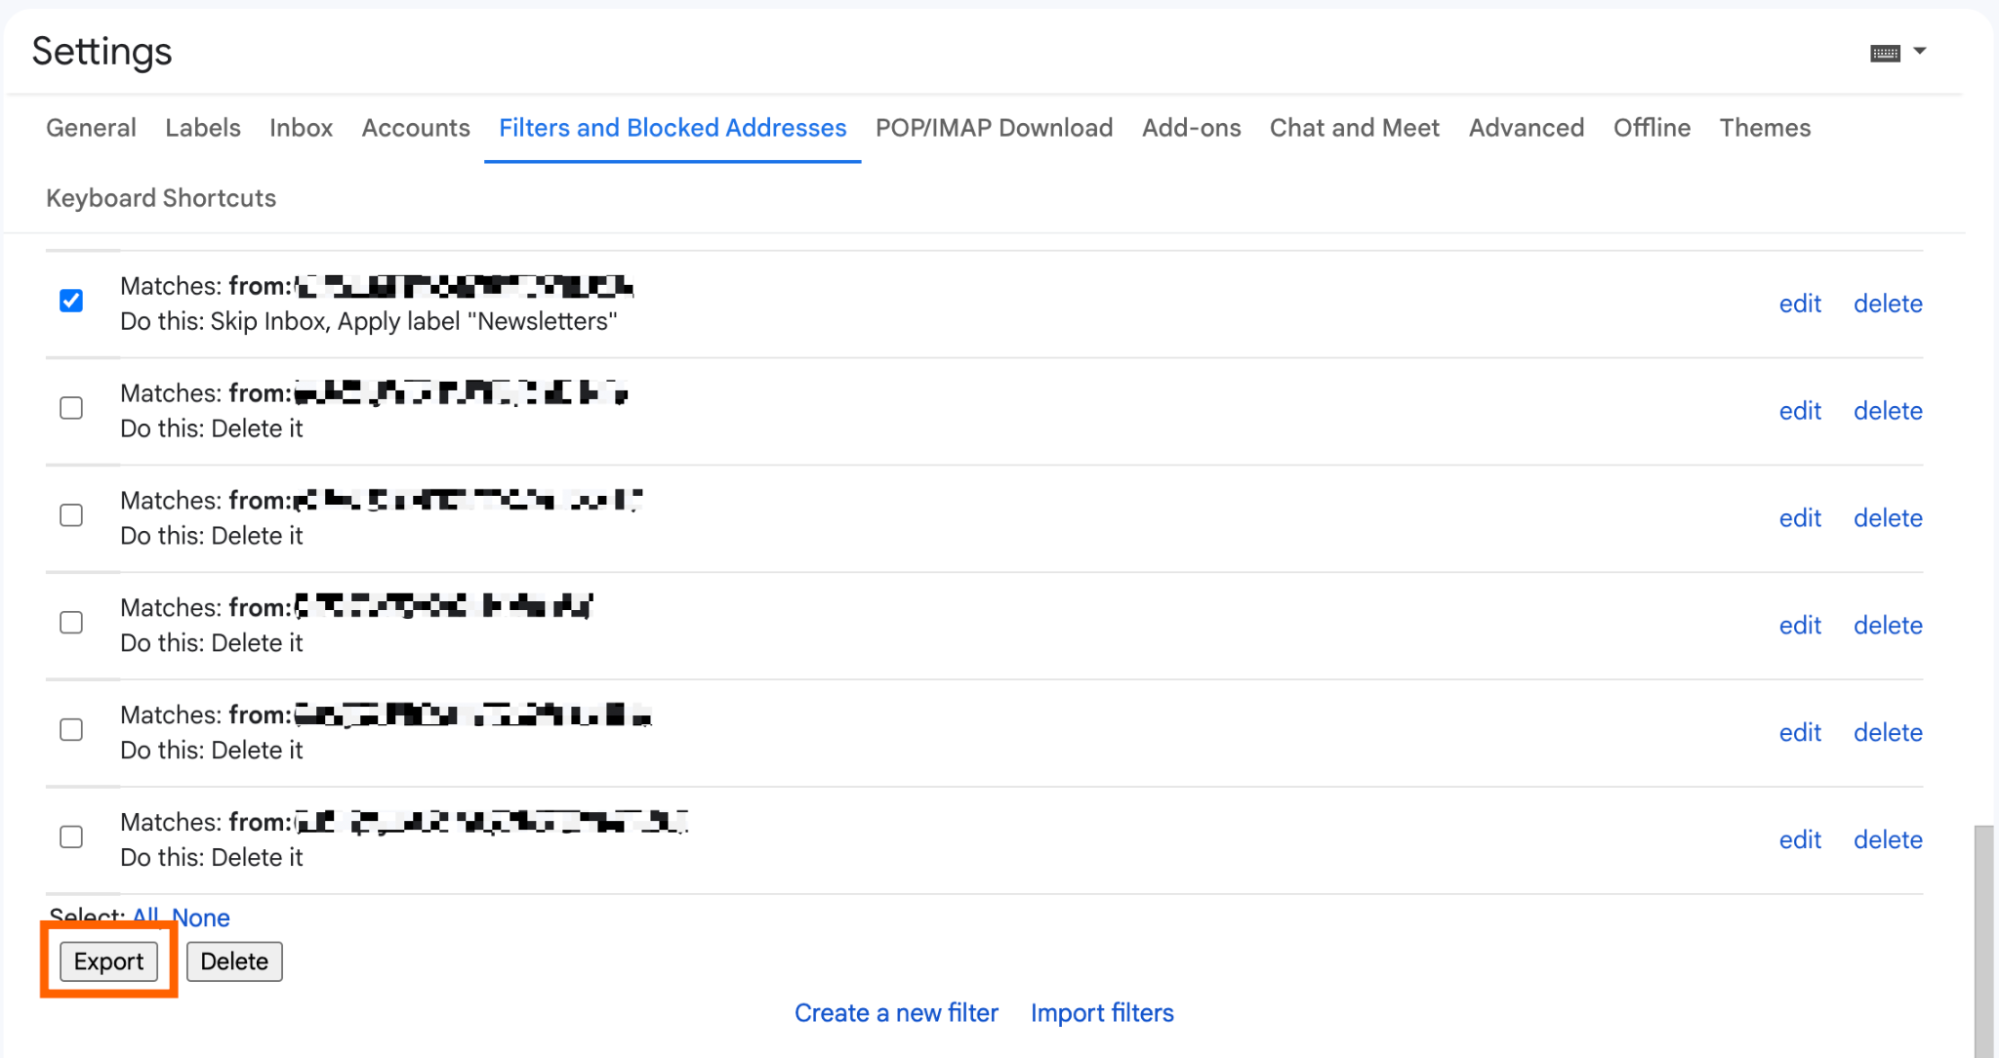Check the fourth filter's Delete it checkbox
The image size is (1999, 1059).
(x=71, y=623)
